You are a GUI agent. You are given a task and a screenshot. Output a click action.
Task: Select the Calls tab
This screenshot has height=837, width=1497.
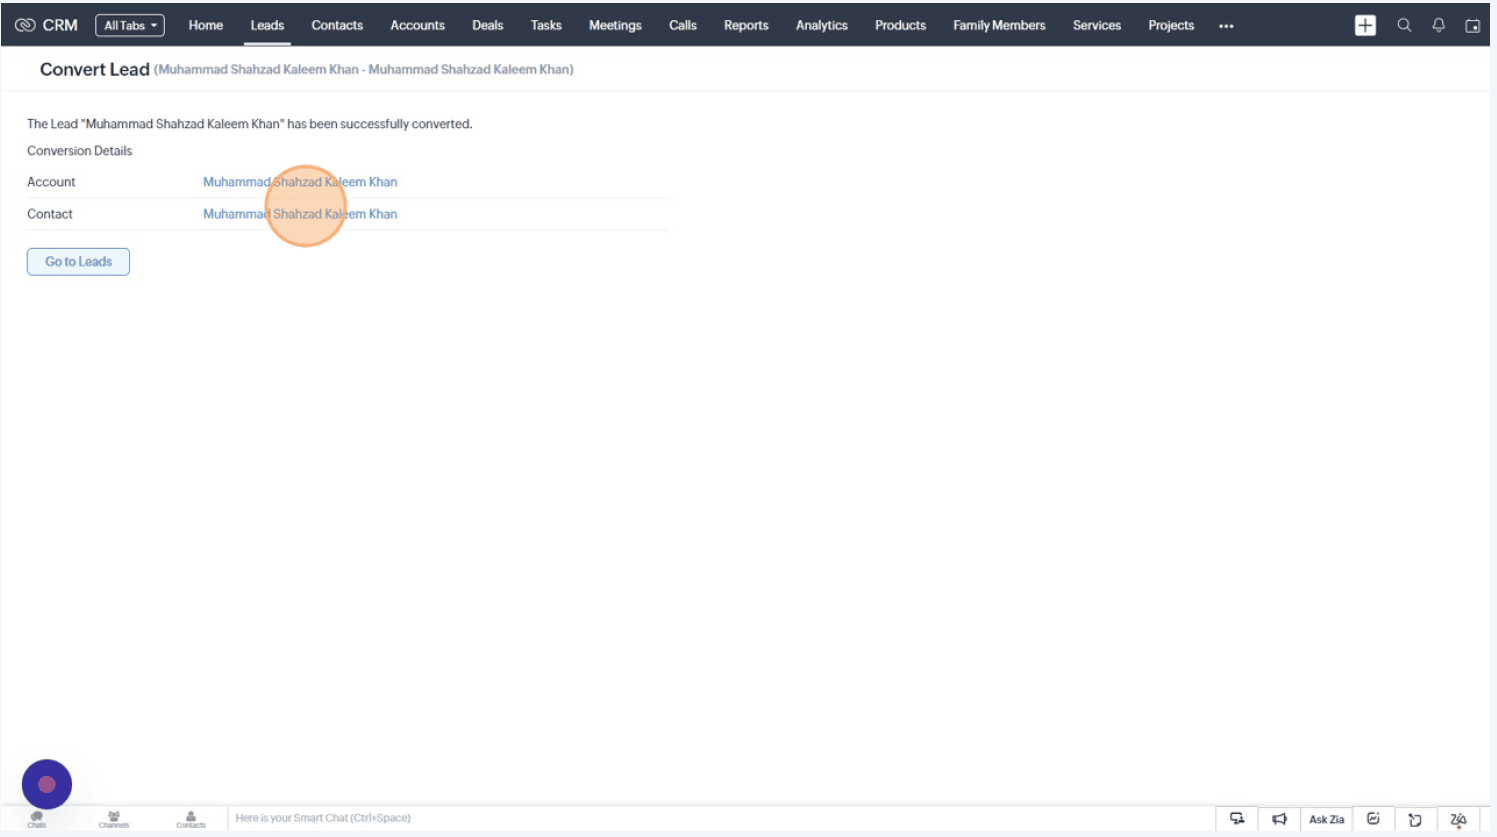tap(683, 25)
